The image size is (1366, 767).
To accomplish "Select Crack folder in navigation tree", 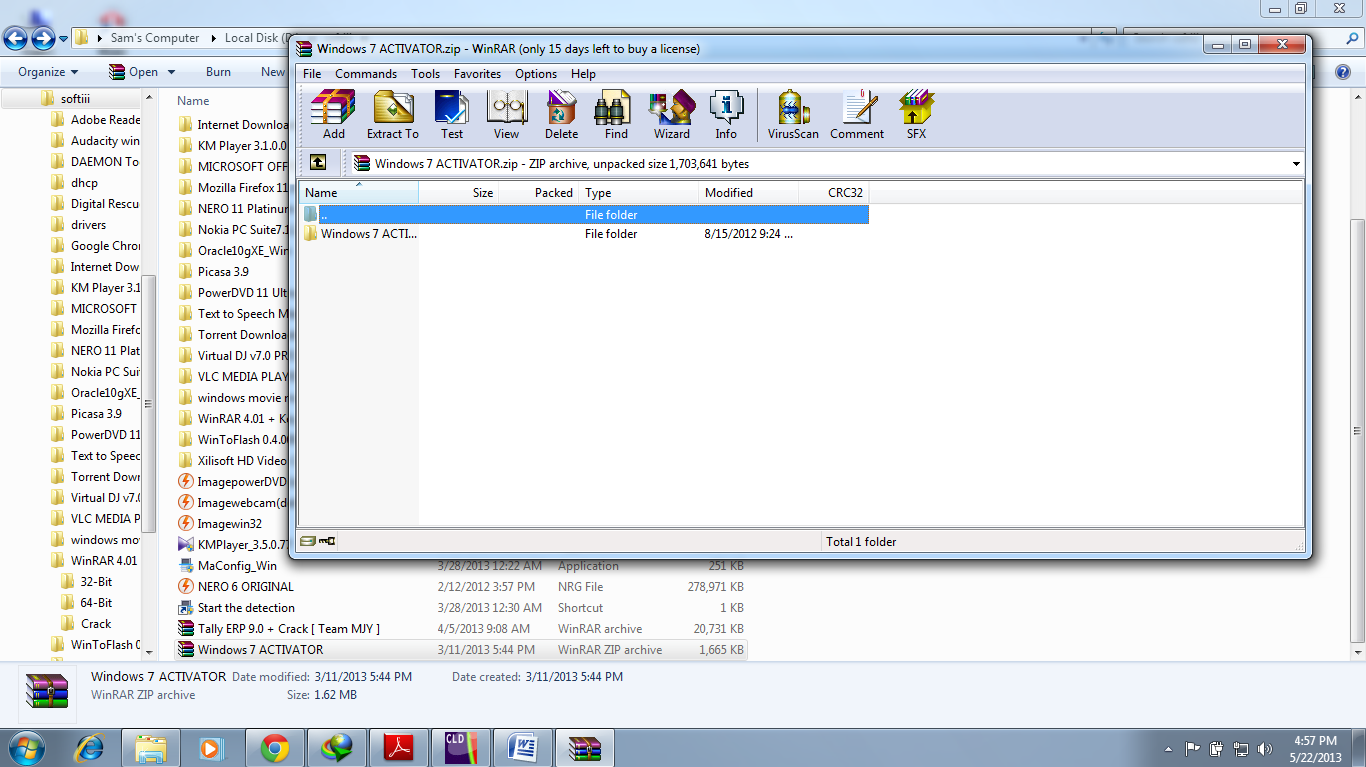I will pyautogui.click(x=86, y=624).
